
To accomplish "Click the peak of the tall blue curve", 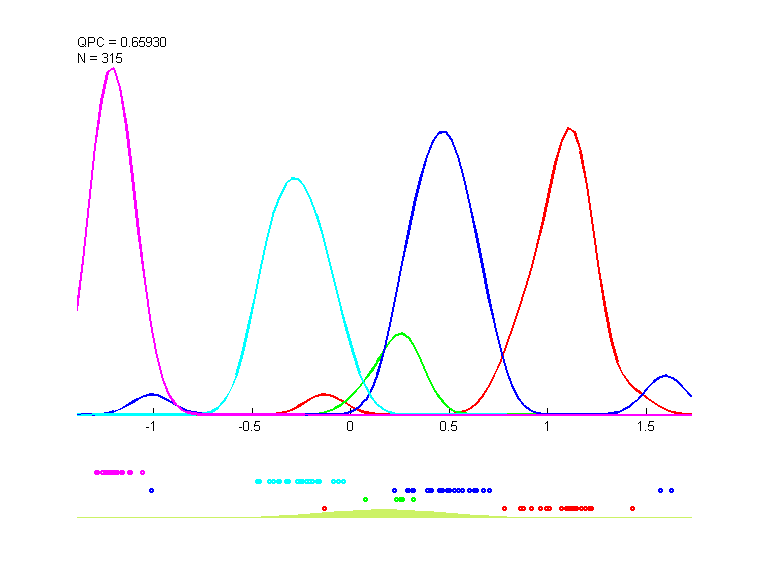I will 442,132.
